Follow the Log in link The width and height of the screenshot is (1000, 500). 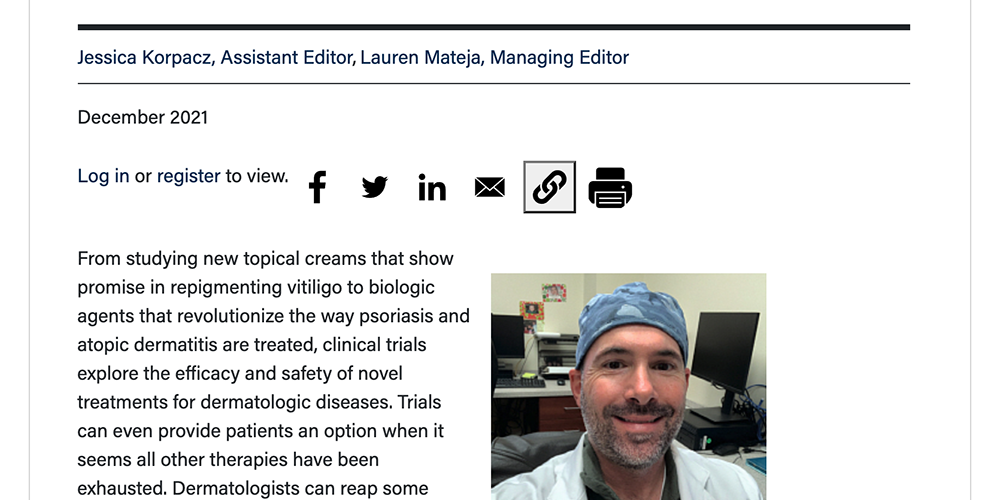click(x=103, y=176)
